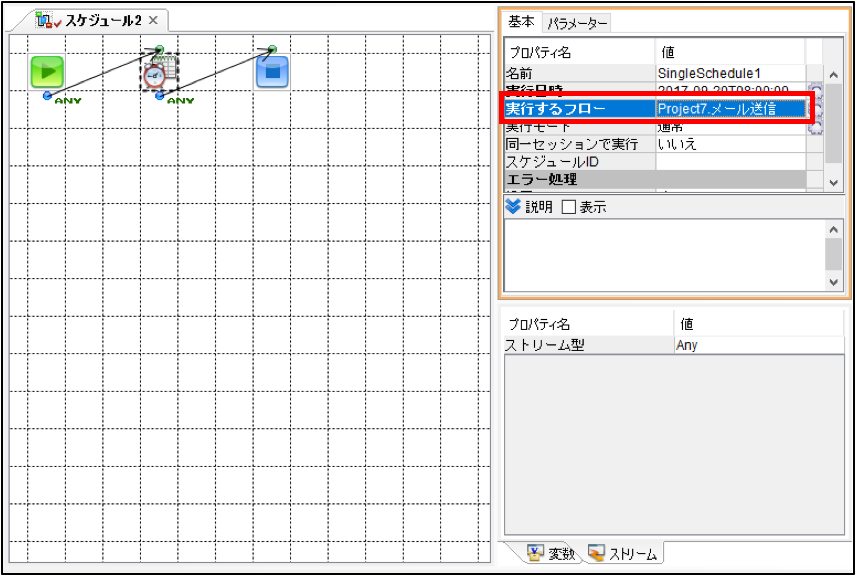Image resolution: width=857 pixels, height=577 pixels.
Task: Click the 名前 value SingleSchedule1
Action: pos(730,73)
